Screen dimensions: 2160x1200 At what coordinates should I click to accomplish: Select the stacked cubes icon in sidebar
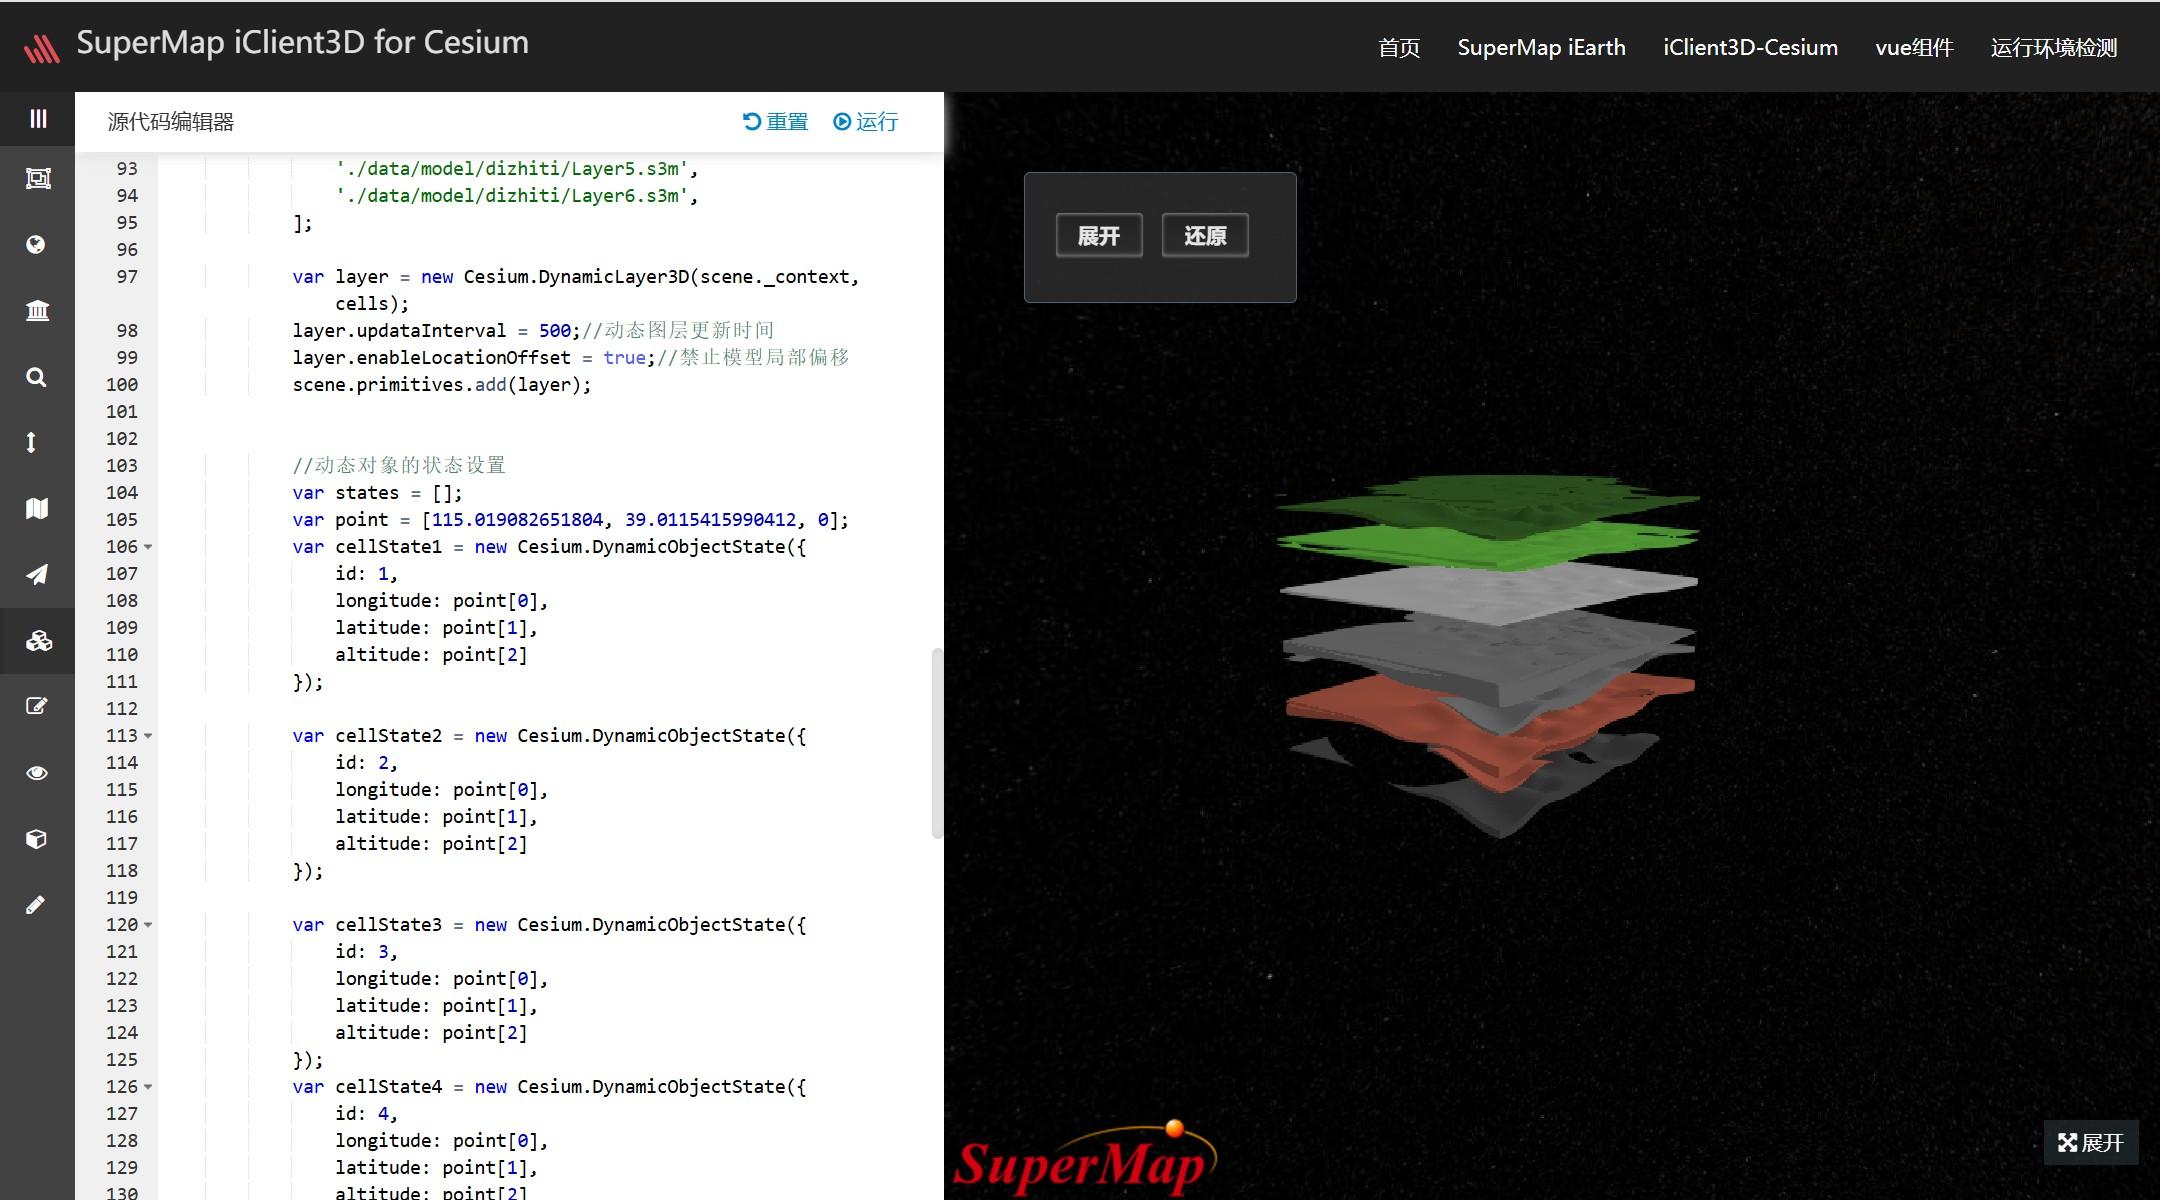38,641
